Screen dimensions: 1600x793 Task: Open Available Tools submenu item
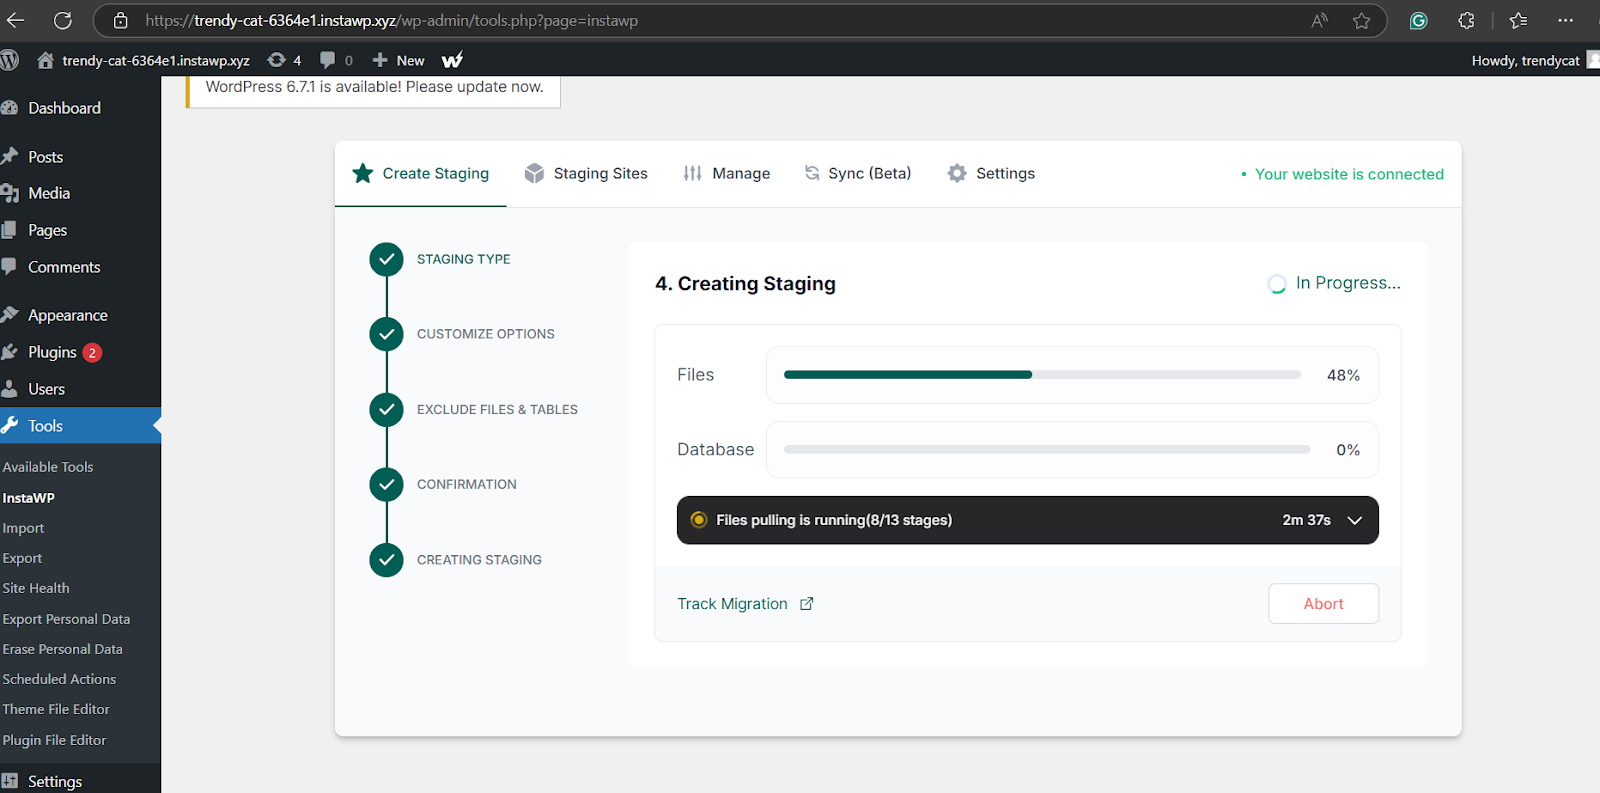(48, 467)
